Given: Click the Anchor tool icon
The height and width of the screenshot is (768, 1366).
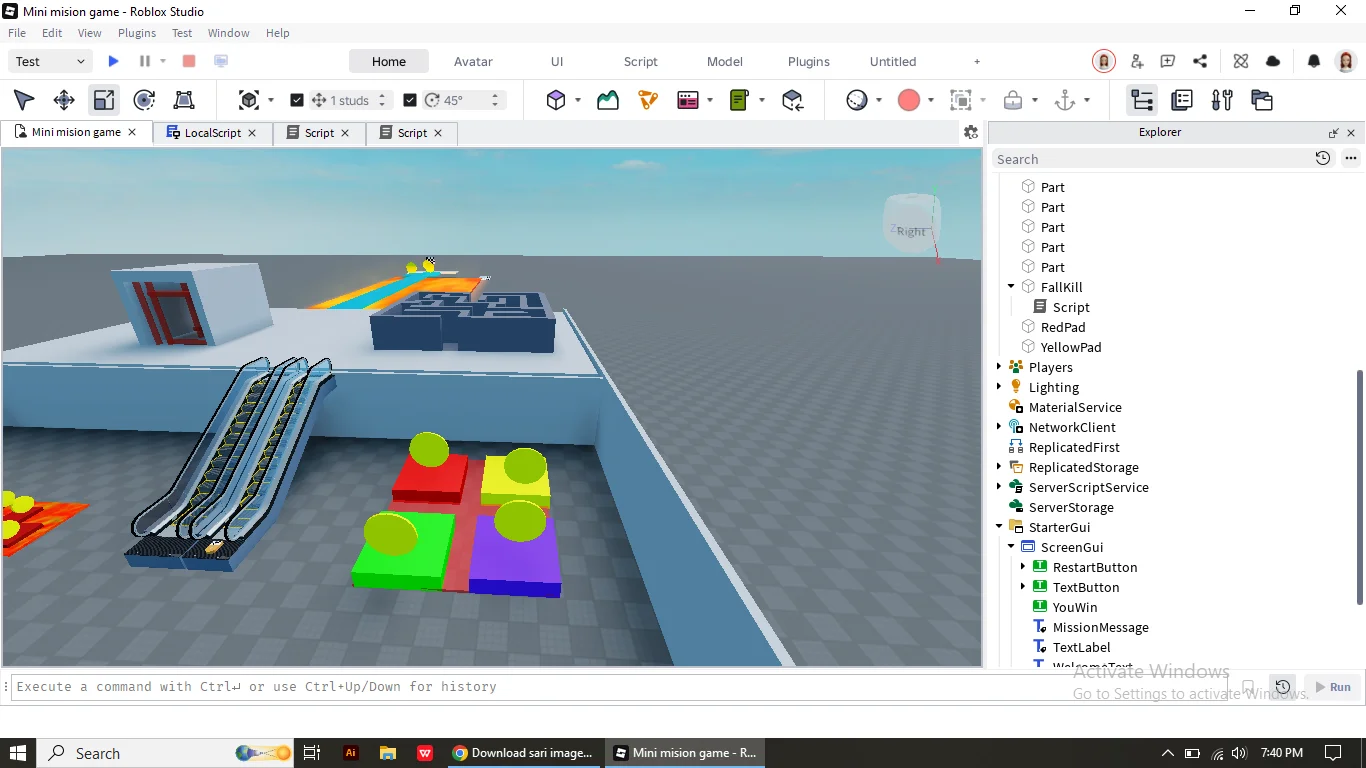Looking at the screenshot, I should click(x=1065, y=100).
